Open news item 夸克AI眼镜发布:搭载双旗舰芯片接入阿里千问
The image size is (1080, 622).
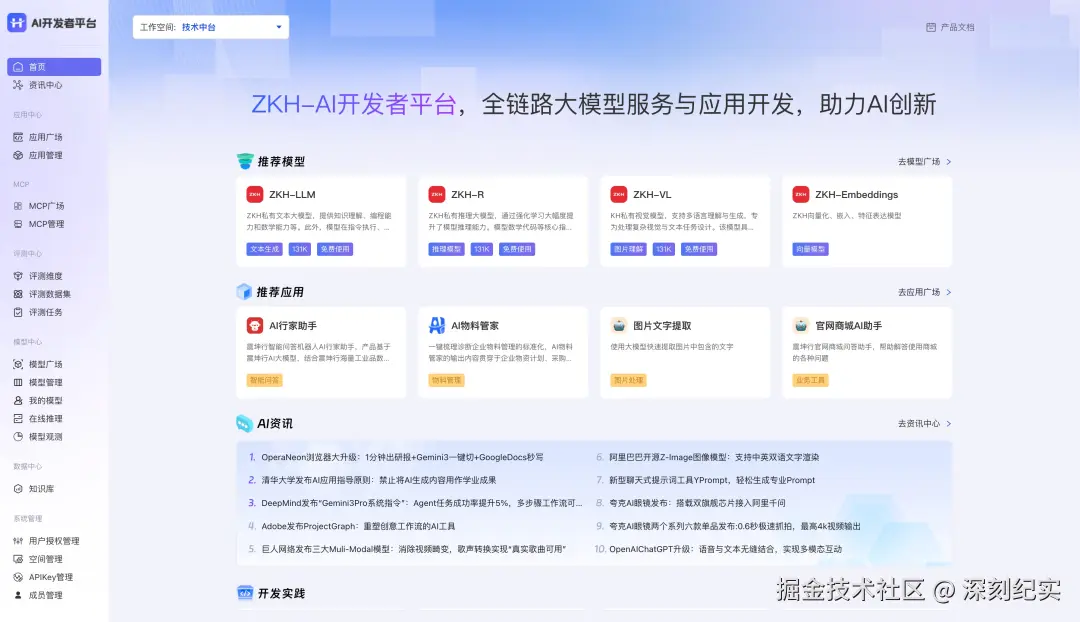pos(697,503)
